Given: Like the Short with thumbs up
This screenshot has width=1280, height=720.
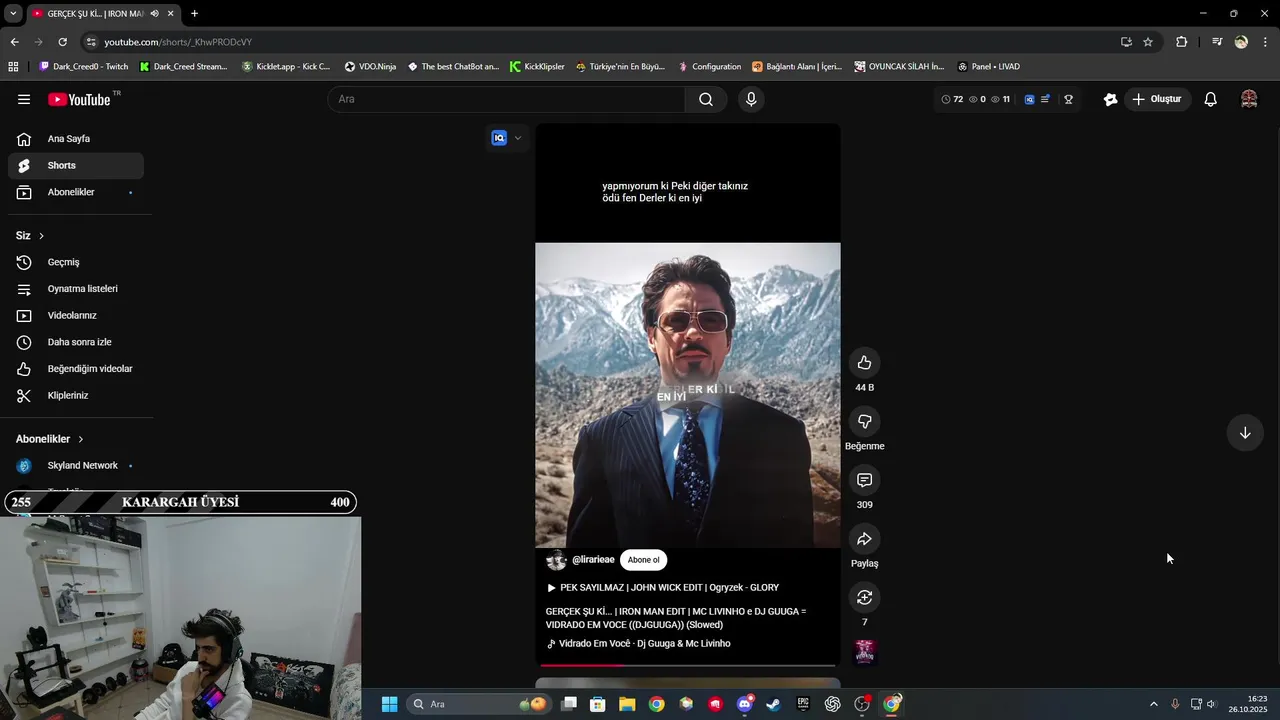Looking at the screenshot, I should (x=864, y=363).
